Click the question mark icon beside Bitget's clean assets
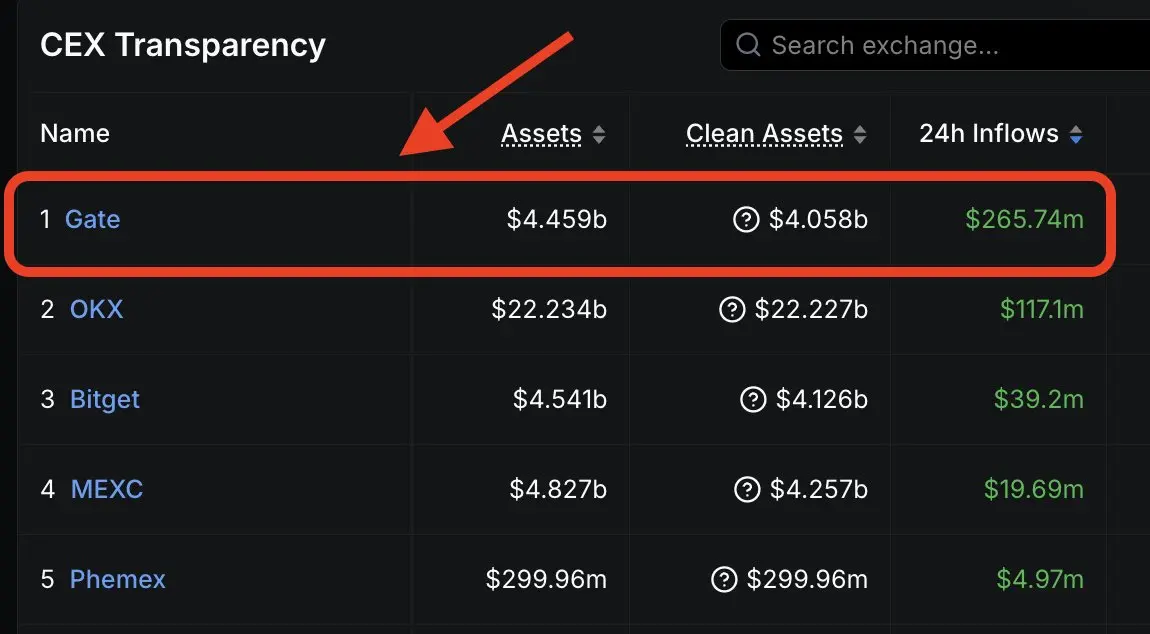 tap(753, 399)
